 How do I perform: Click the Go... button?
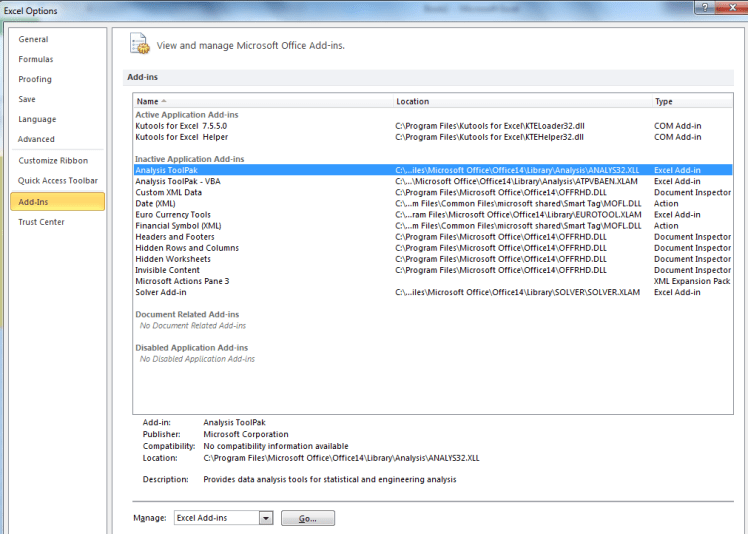[307, 518]
